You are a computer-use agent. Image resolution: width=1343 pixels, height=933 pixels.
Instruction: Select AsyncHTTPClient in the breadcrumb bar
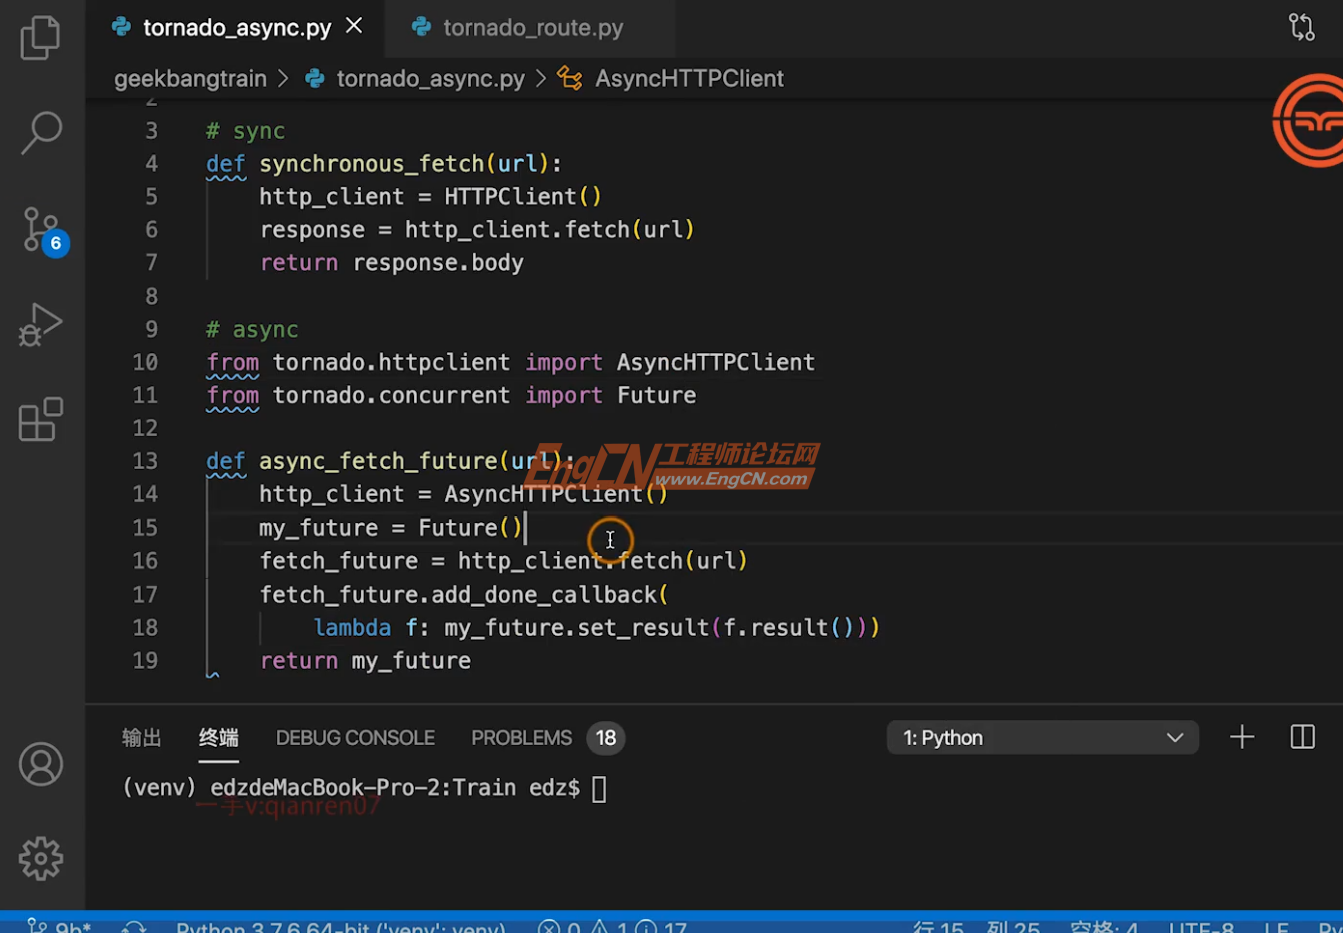[688, 78]
